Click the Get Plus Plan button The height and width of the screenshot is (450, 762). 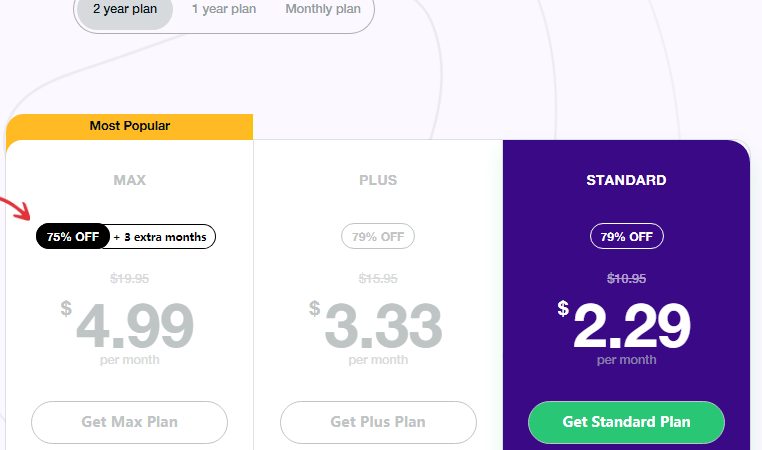pos(378,422)
